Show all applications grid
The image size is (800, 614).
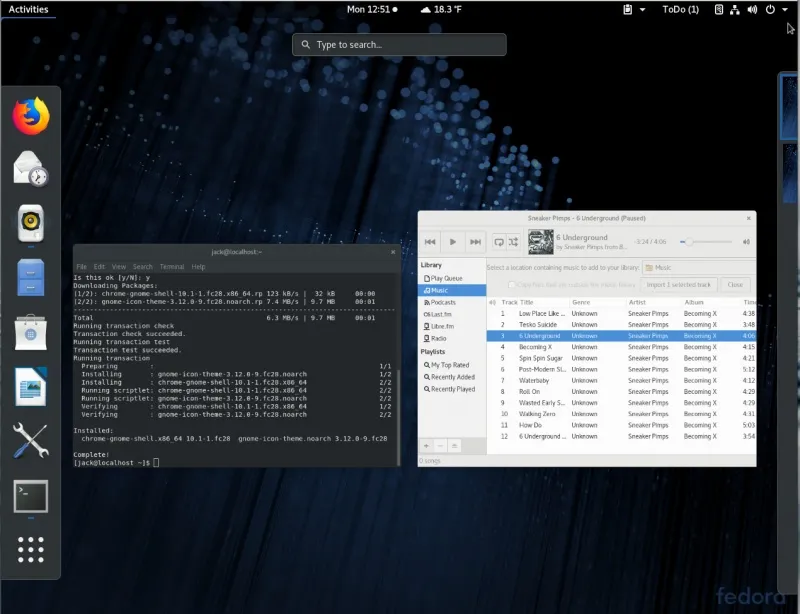(x=31, y=550)
